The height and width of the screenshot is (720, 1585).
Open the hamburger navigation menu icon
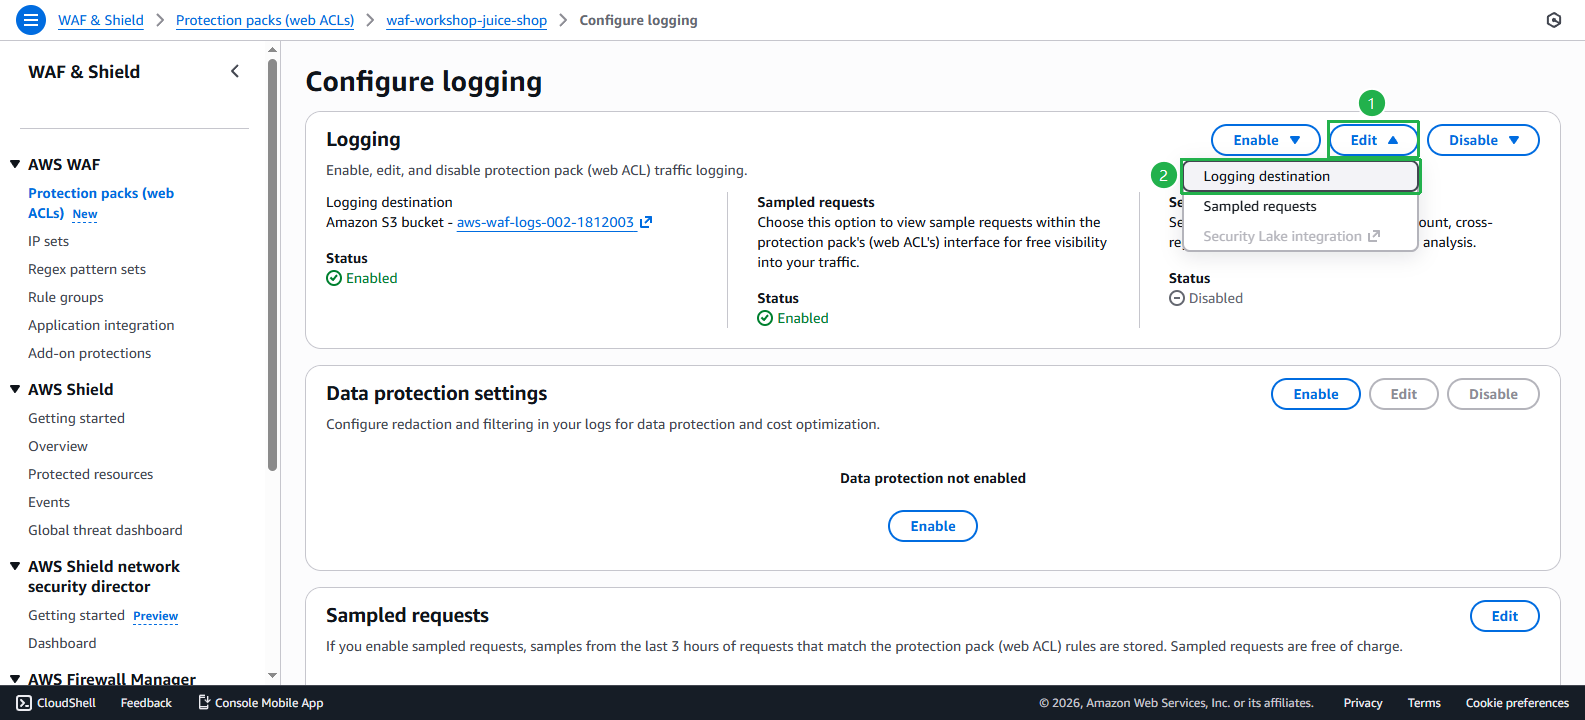coord(31,20)
